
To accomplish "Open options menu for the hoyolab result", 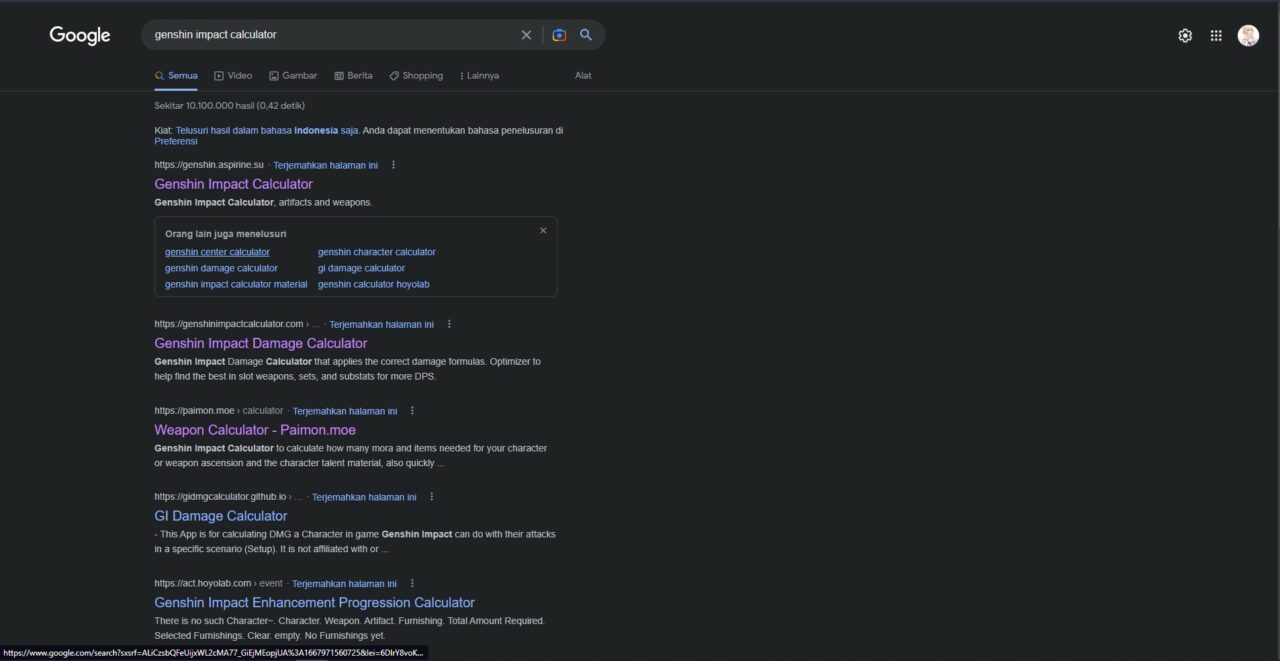I will point(411,583).
